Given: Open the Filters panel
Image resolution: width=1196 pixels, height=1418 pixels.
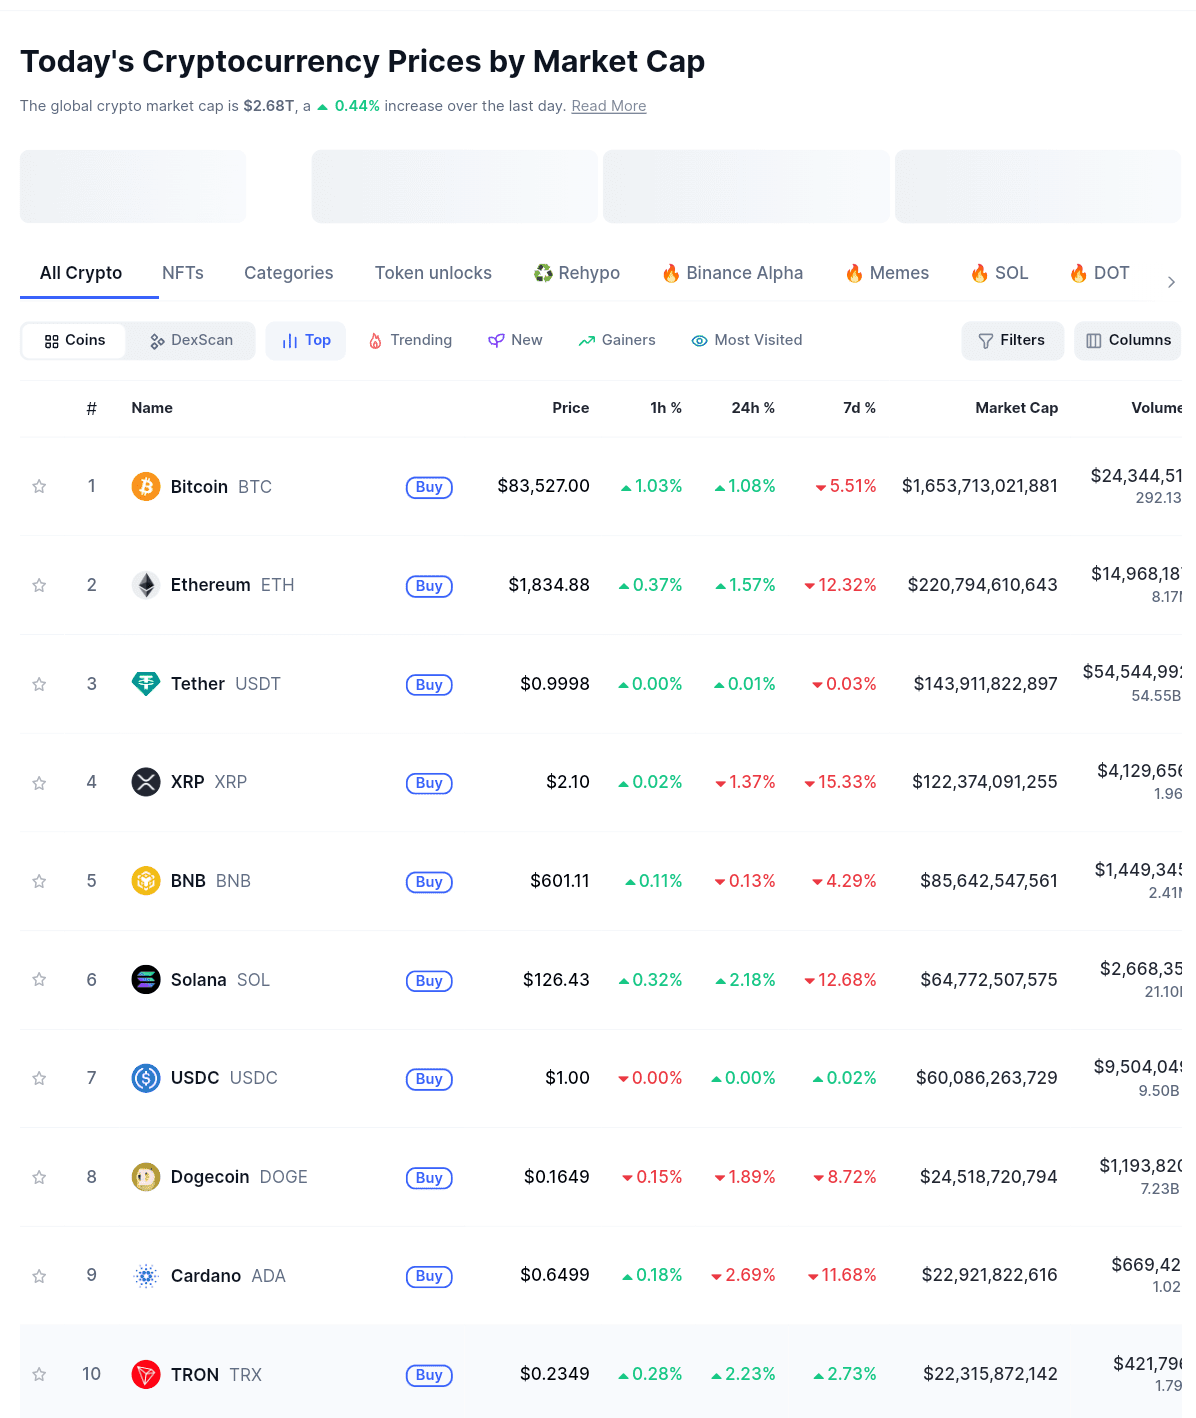Looking at the screenshot, I should click(x=1012, y=340).
